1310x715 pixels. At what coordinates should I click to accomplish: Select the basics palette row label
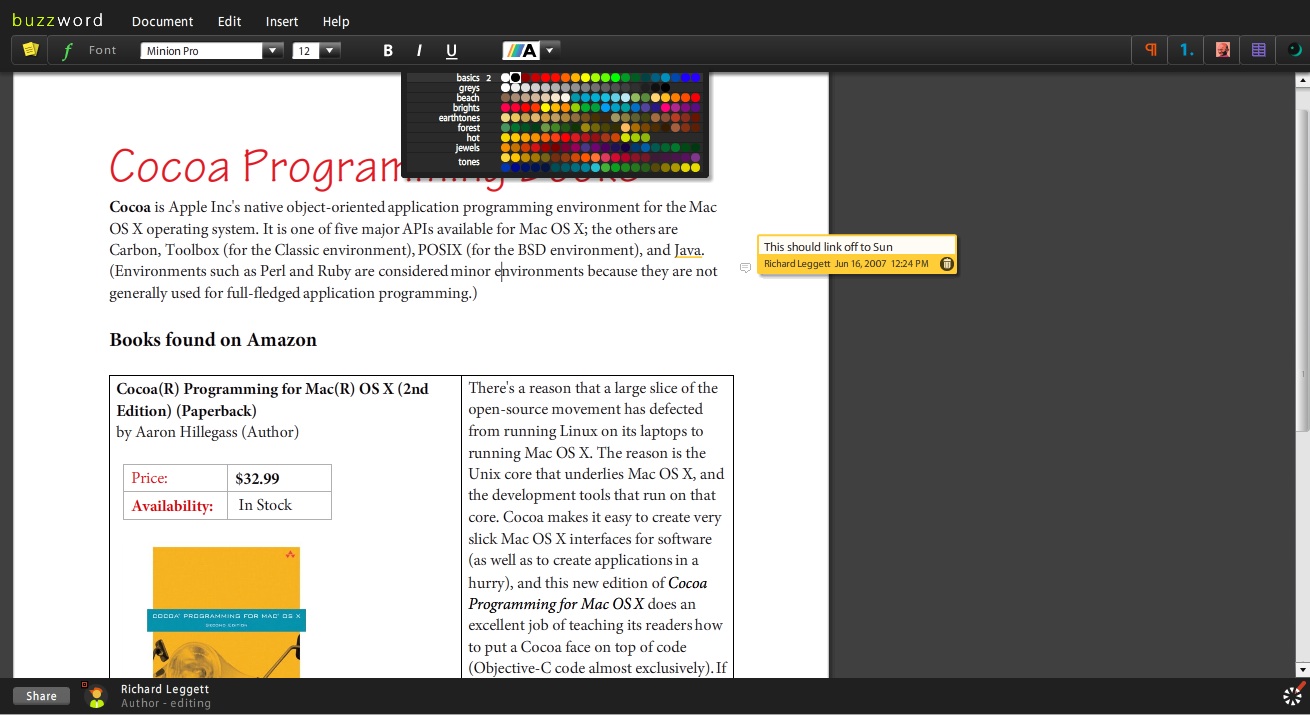468,78
